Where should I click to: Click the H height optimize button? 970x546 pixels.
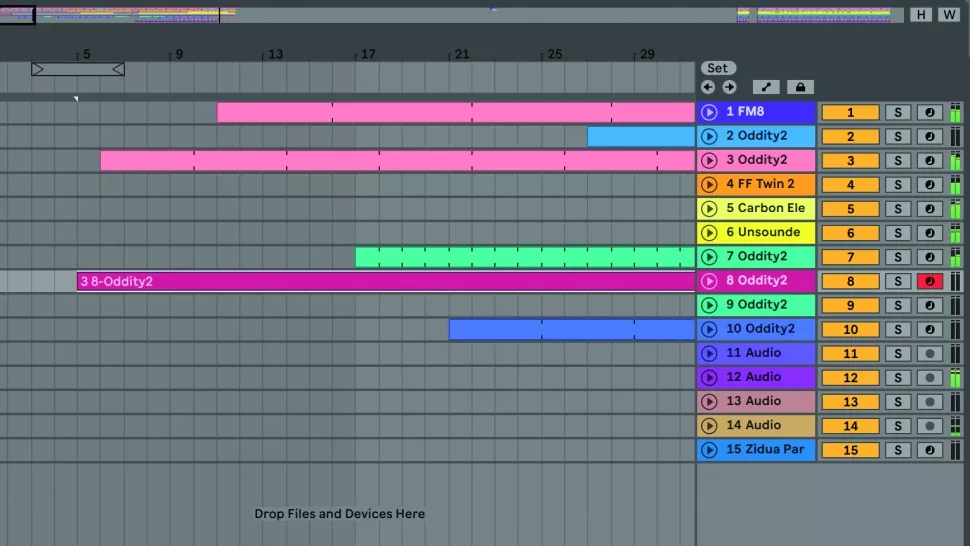point(920,15)
